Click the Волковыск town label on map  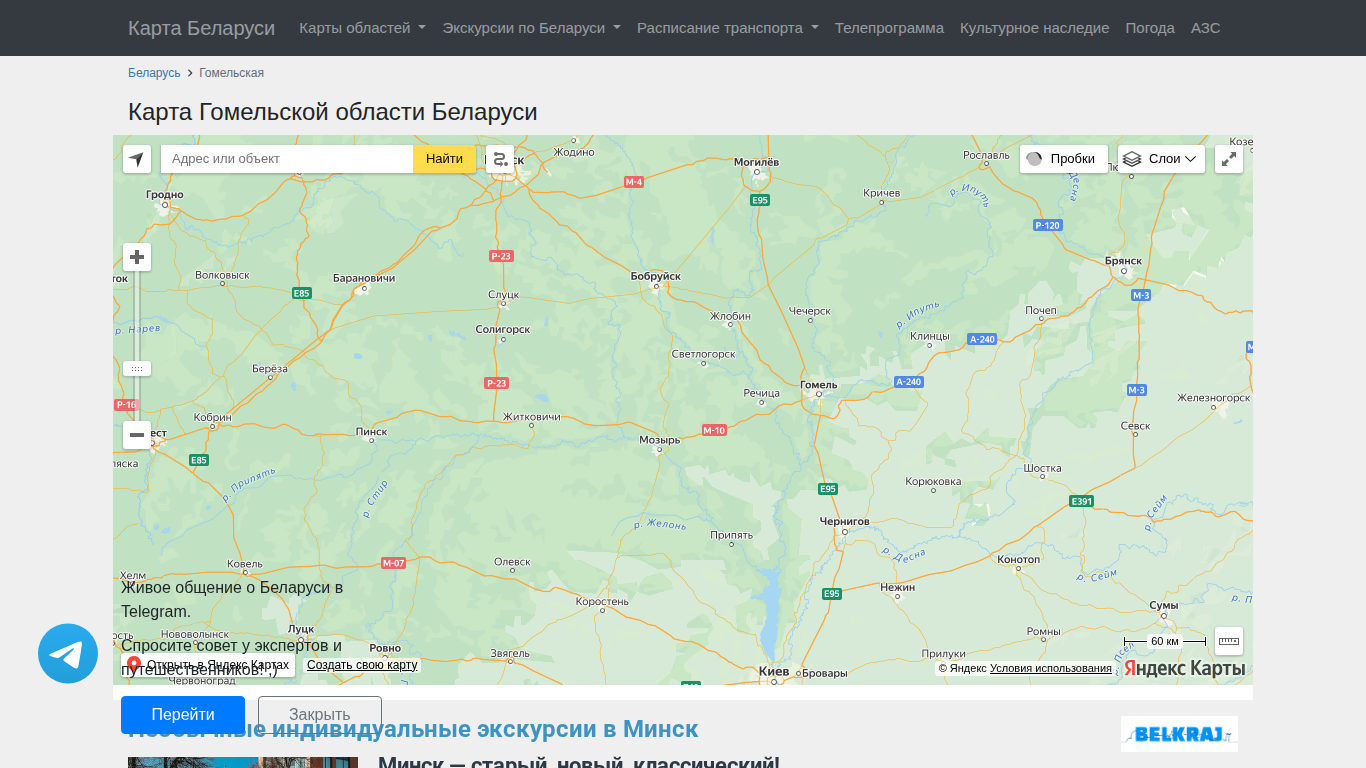pos(222,275)
